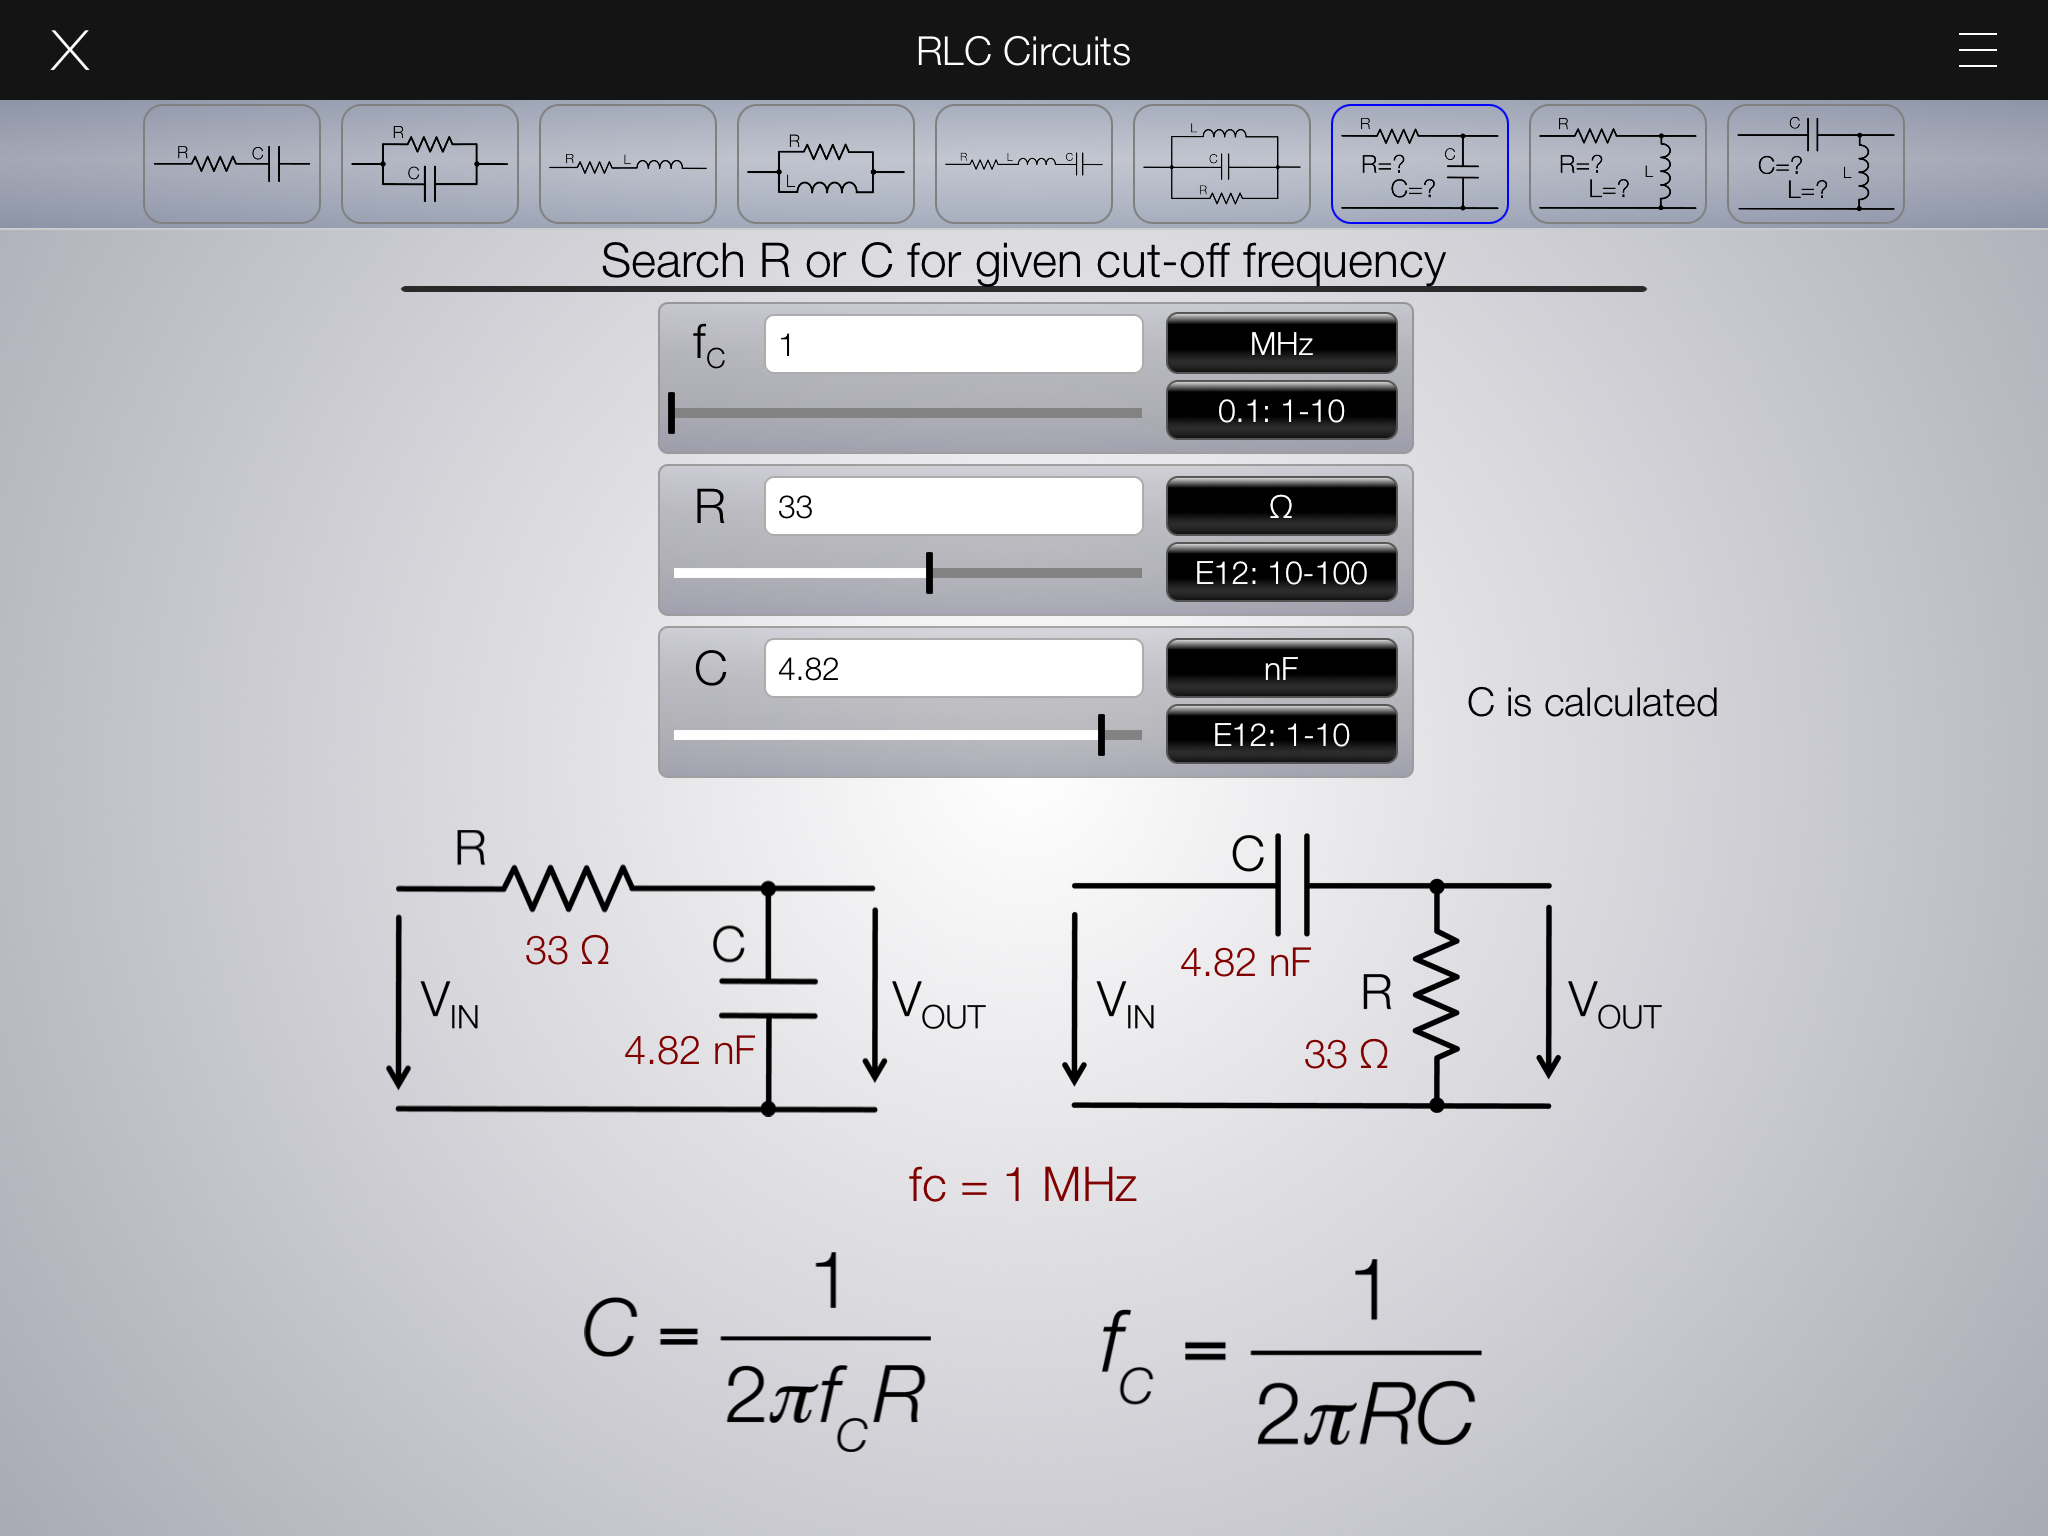Viewport: 2048px width, 1536px height.
Task: Select the series RLC circuit icon
Action: pos(1023,164)
